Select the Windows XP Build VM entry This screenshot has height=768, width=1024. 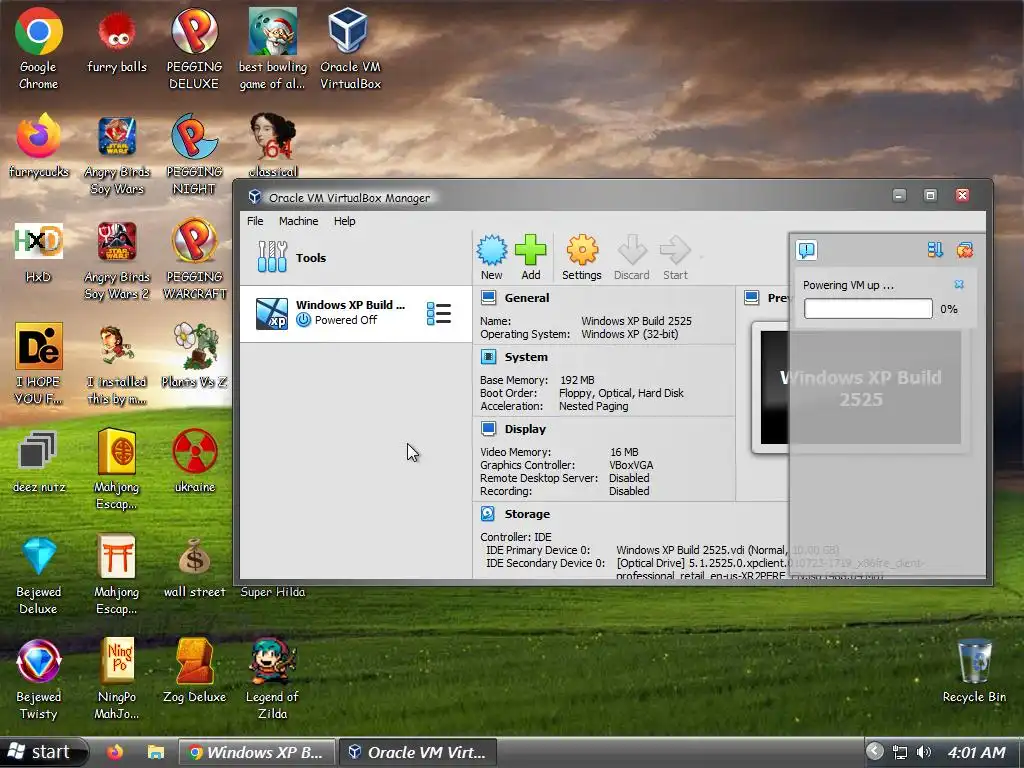[356, 313]
